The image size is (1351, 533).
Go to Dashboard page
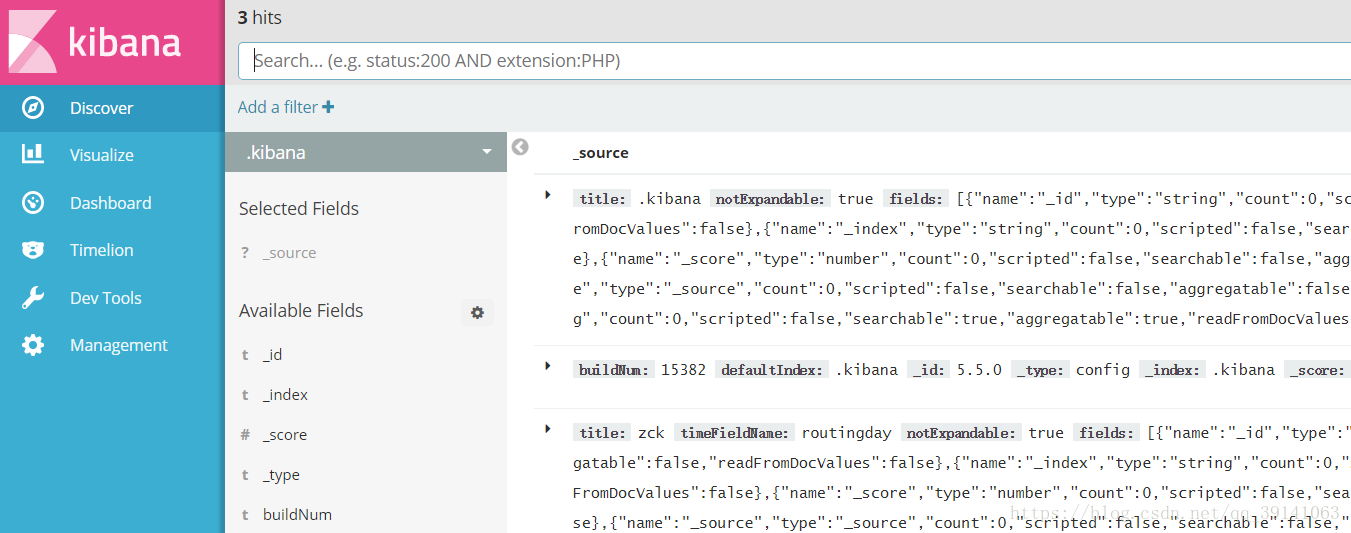pyautogui.click(x=112, y=203)
